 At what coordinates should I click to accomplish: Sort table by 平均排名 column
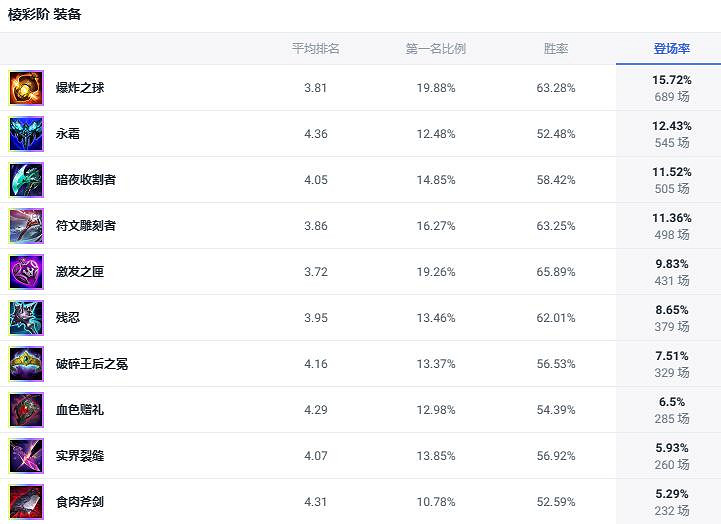tap(316, 48)
